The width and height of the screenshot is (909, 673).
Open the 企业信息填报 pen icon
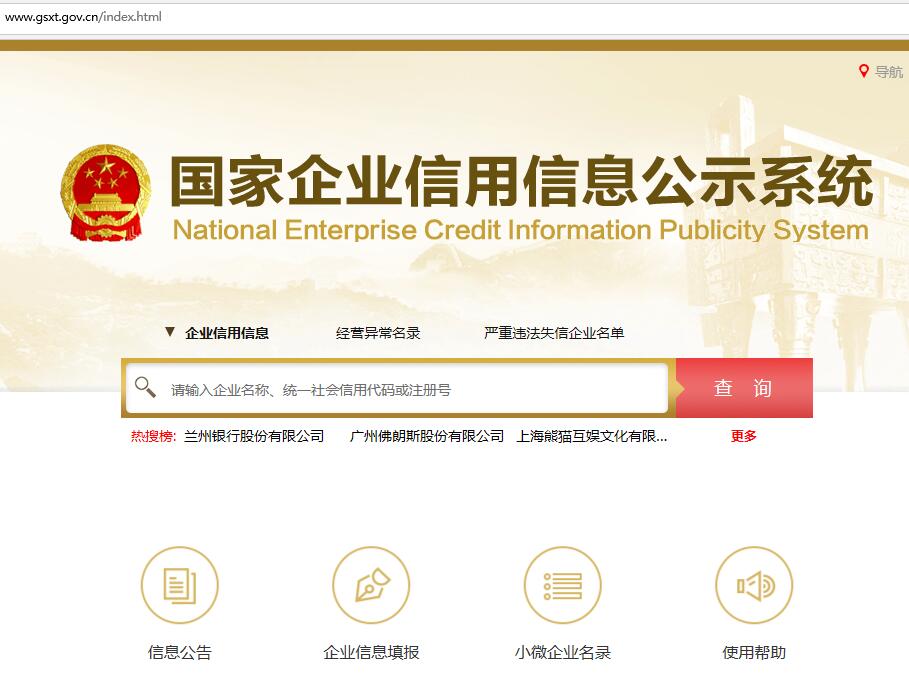pyautogui.click(x=371, y=585)
